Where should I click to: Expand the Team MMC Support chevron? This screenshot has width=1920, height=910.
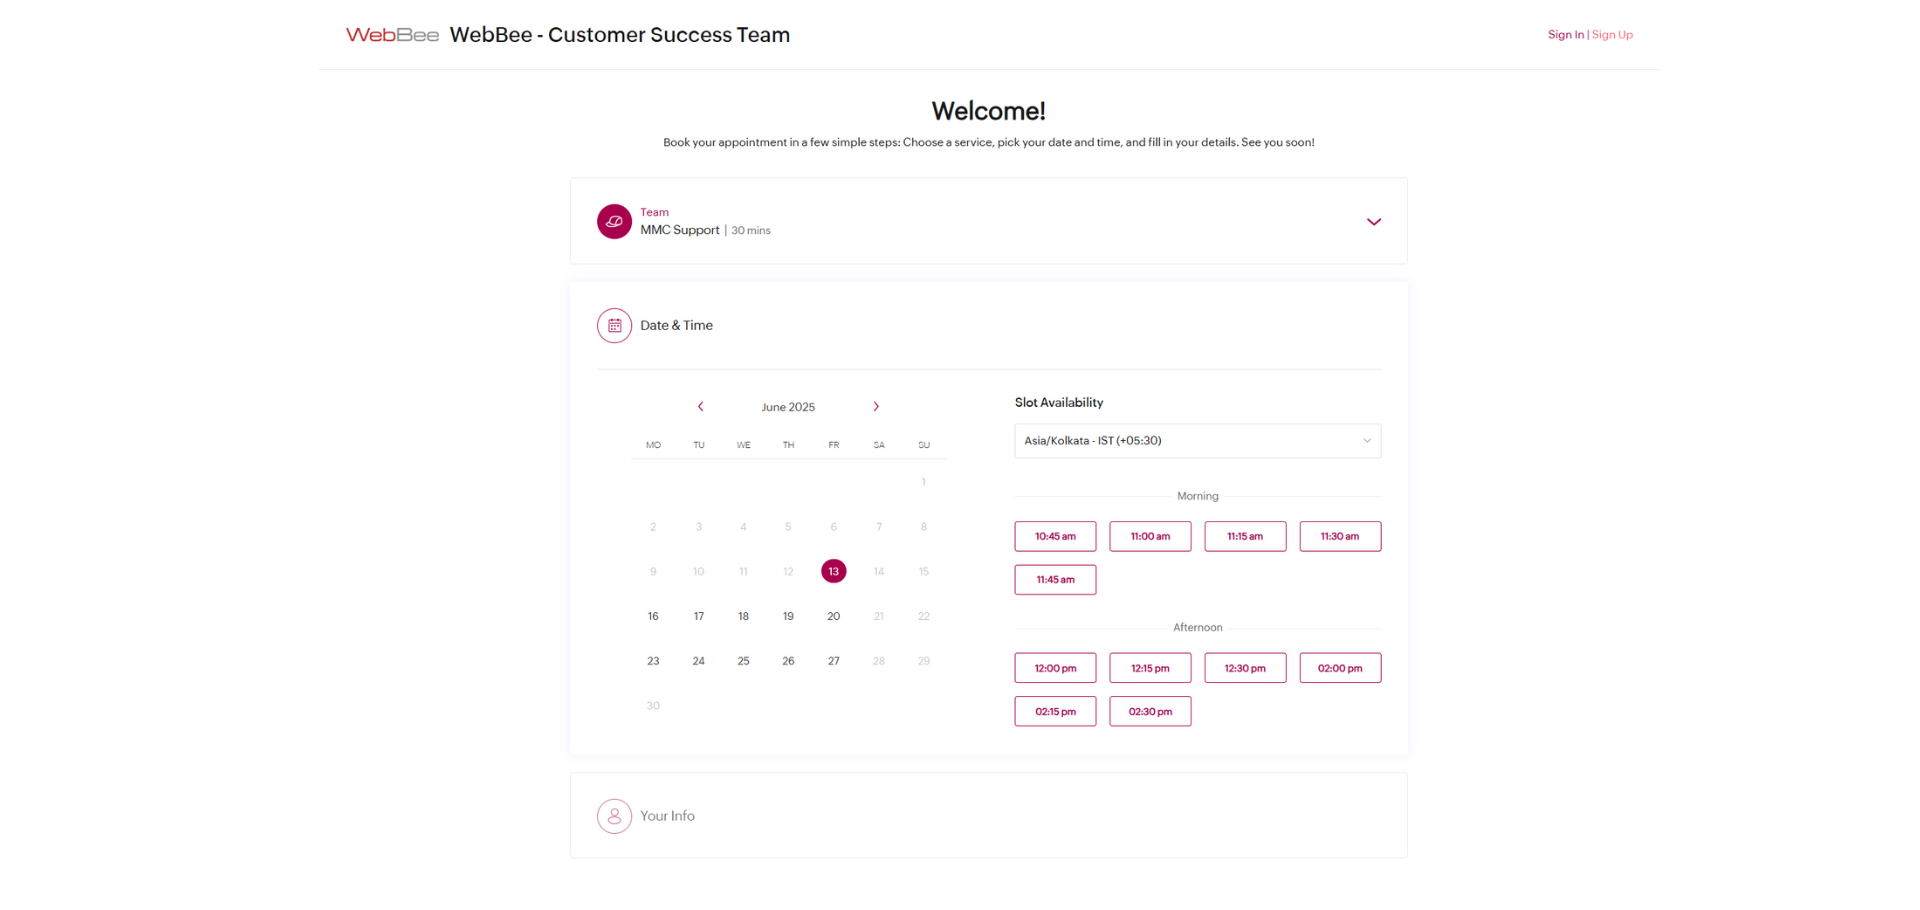coord(1374,222)
